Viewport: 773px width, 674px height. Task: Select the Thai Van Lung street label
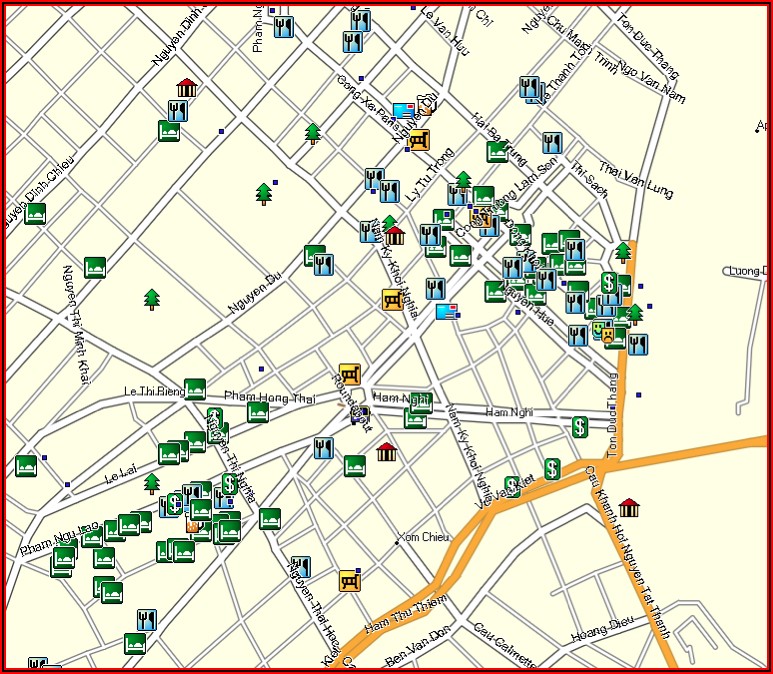(x=635, y=179)
